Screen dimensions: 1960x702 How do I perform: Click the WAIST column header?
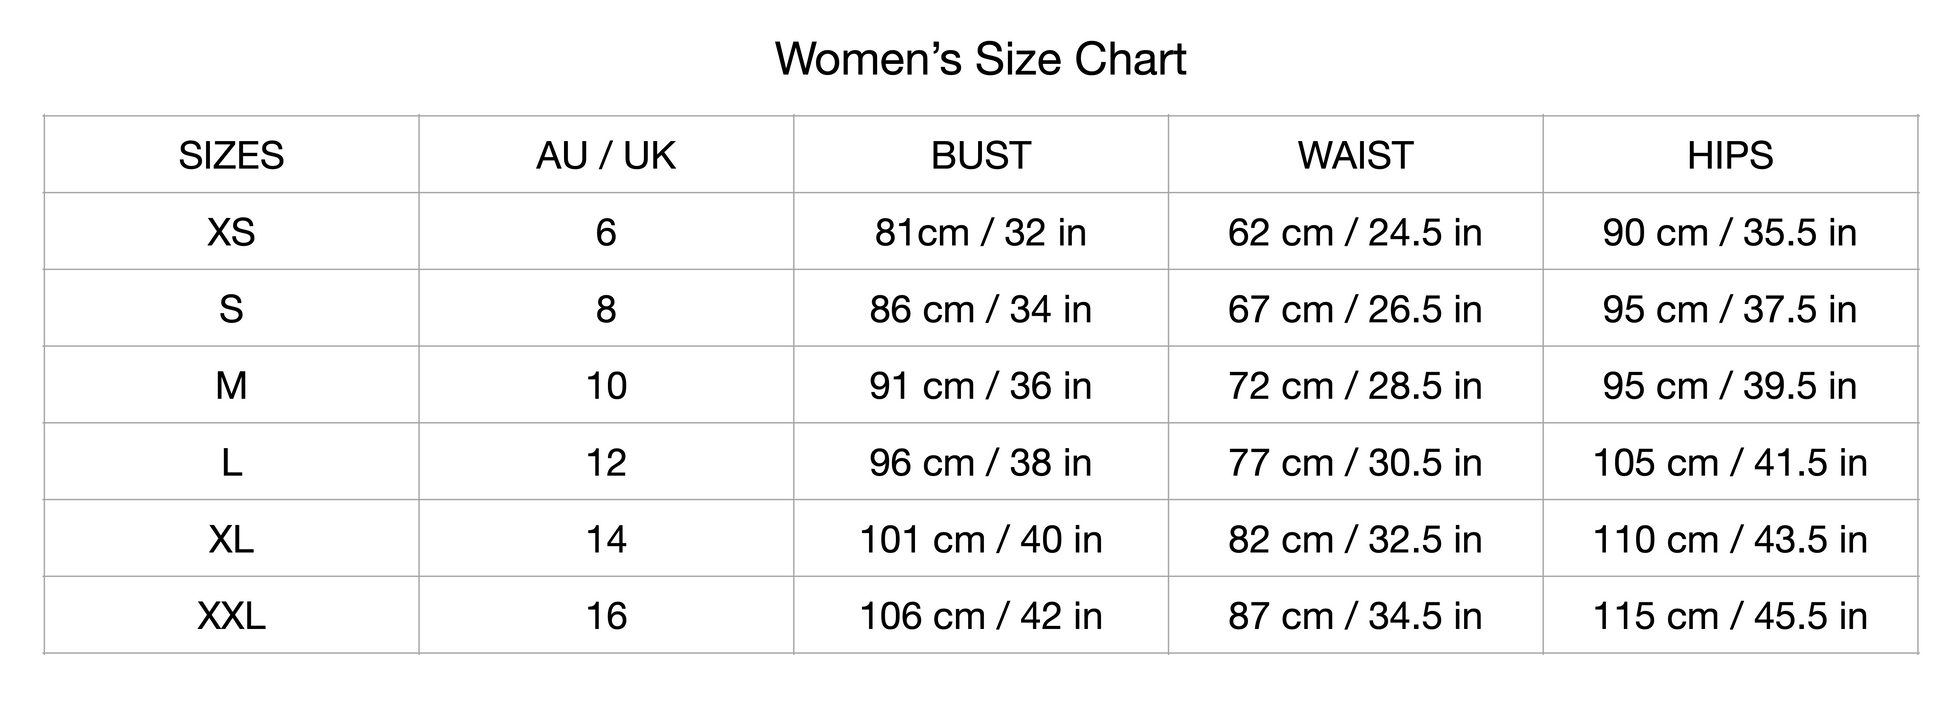pyautogui.click(x=1355, y=155)
